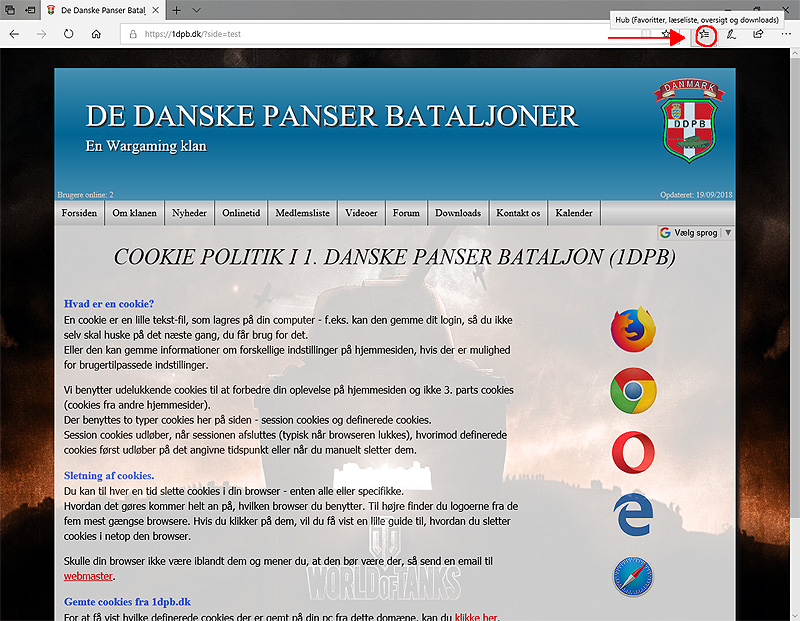Expand the tab preview chevron
Image resolution: width=800 pixels, height=621 pixels.
[x=198, y=10]
